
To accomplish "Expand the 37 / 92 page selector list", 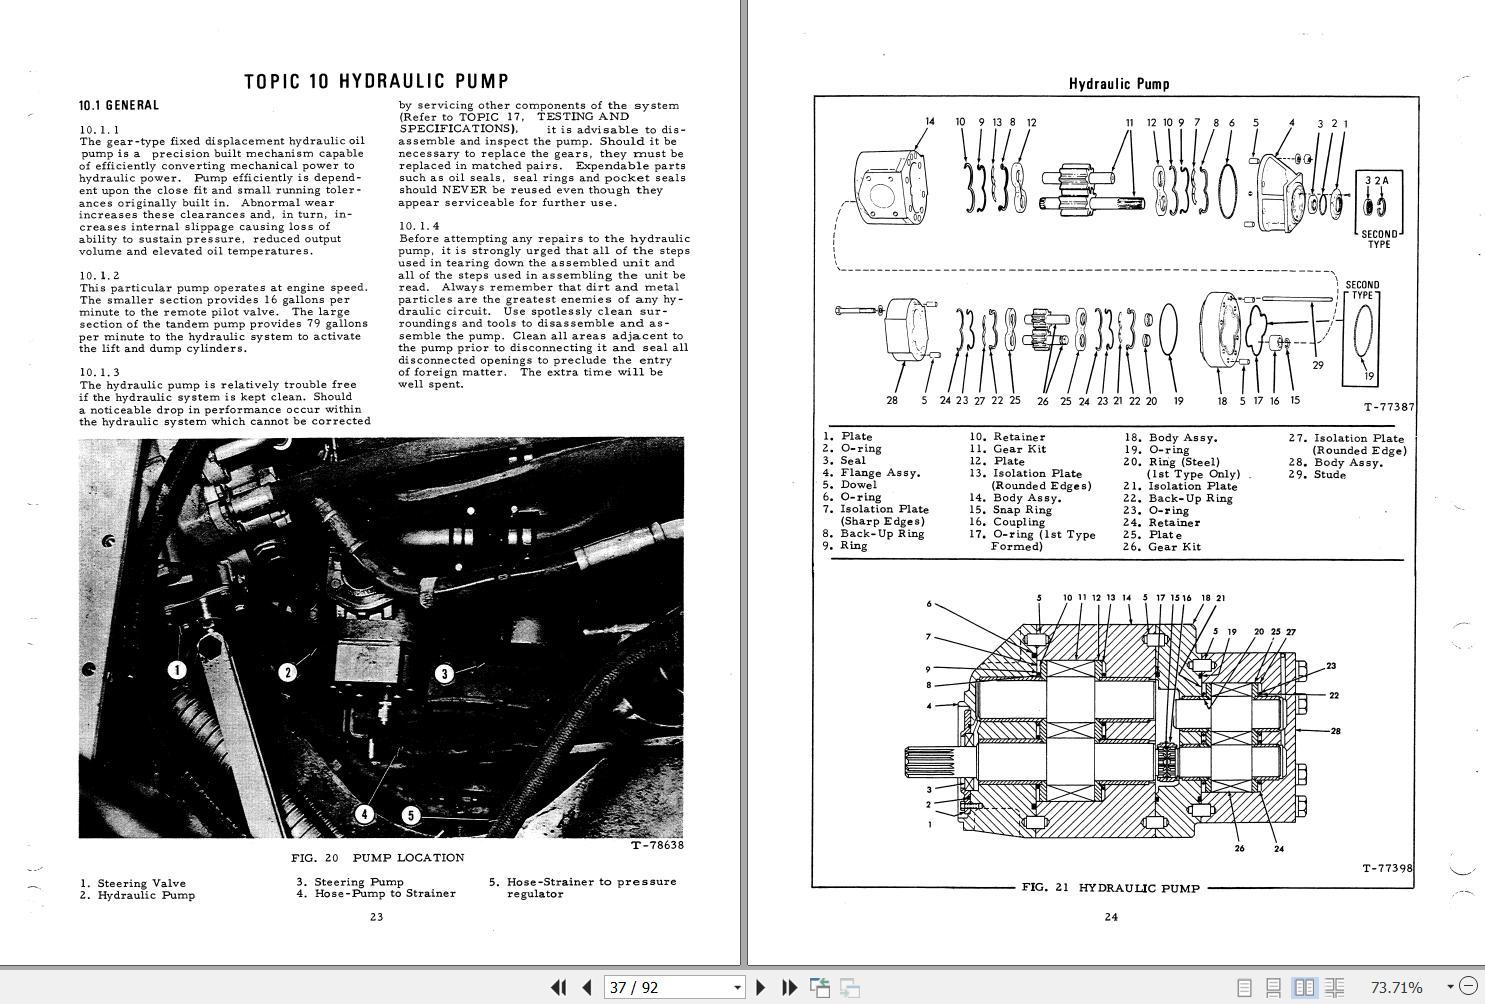I will click(738, 987).
